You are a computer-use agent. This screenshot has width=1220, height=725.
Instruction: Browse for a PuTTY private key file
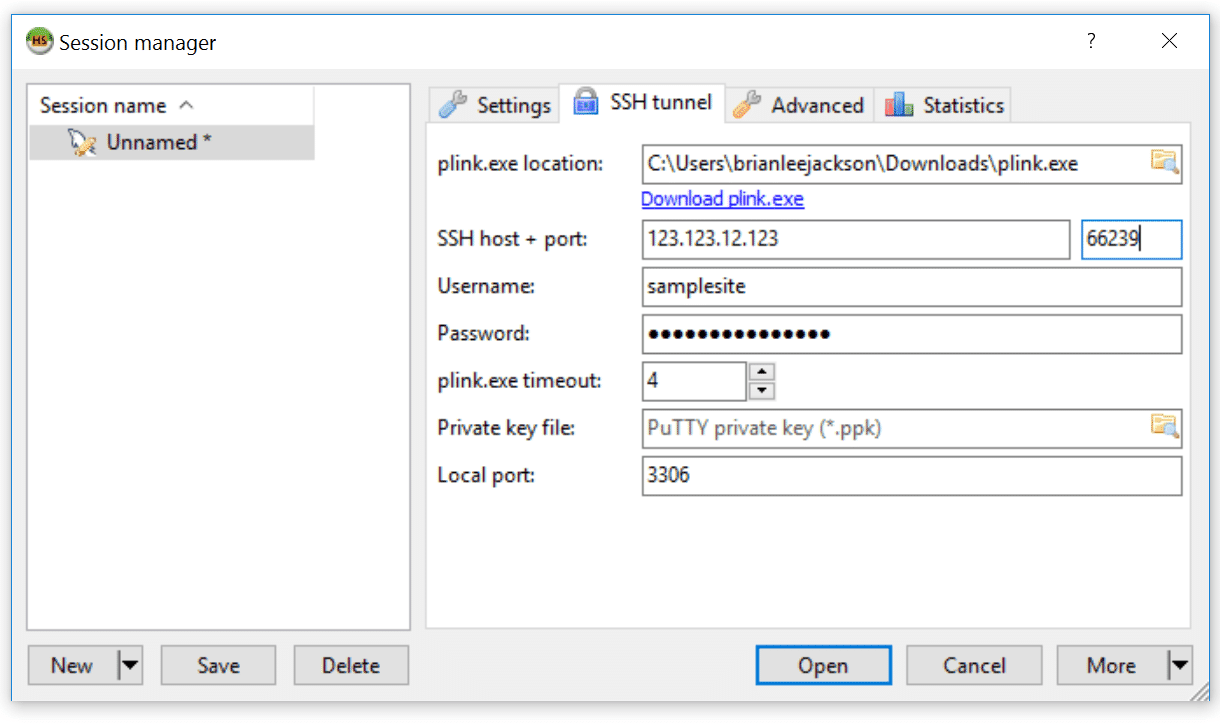click(x=1165, y=427)
